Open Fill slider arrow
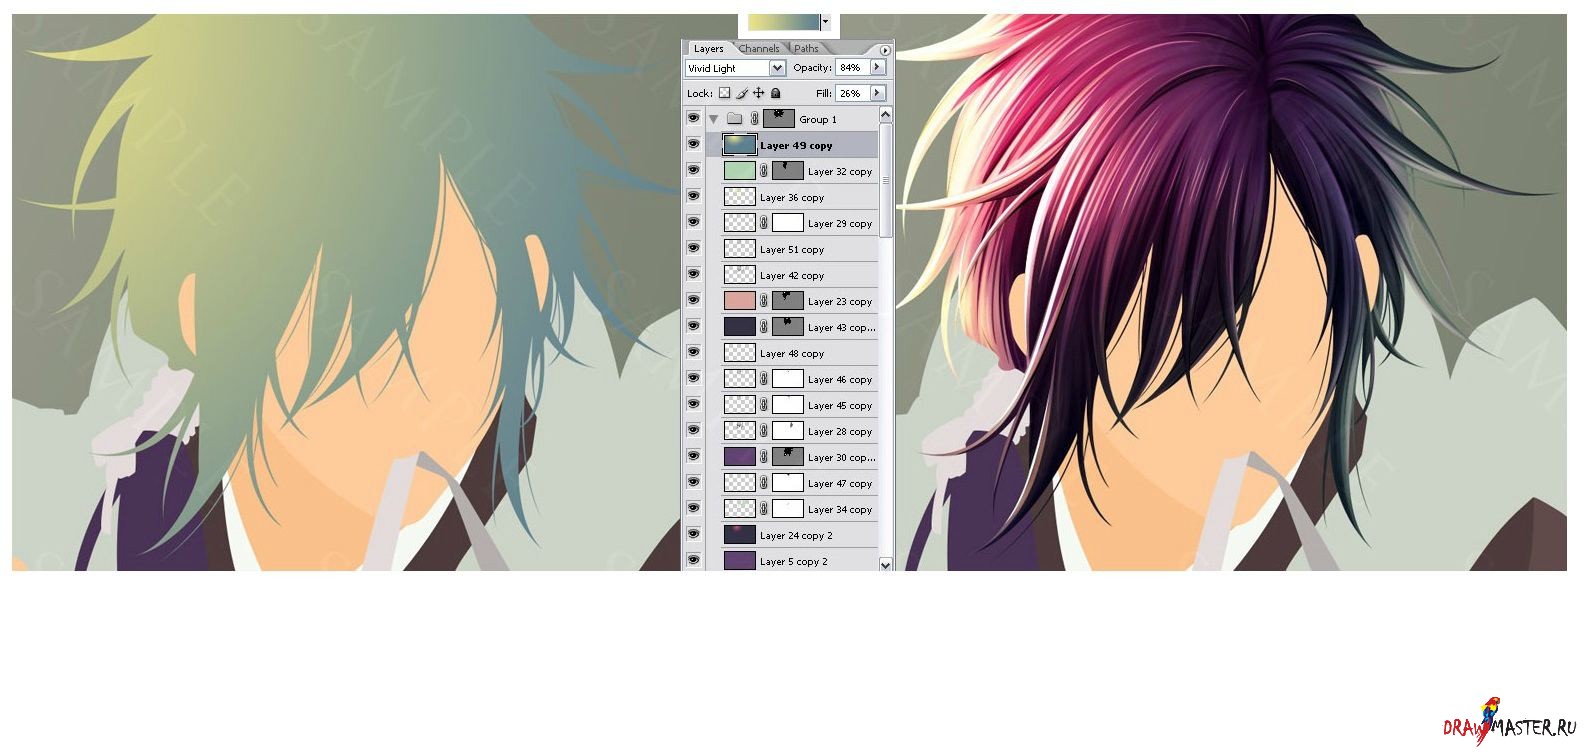 point(878,93)
